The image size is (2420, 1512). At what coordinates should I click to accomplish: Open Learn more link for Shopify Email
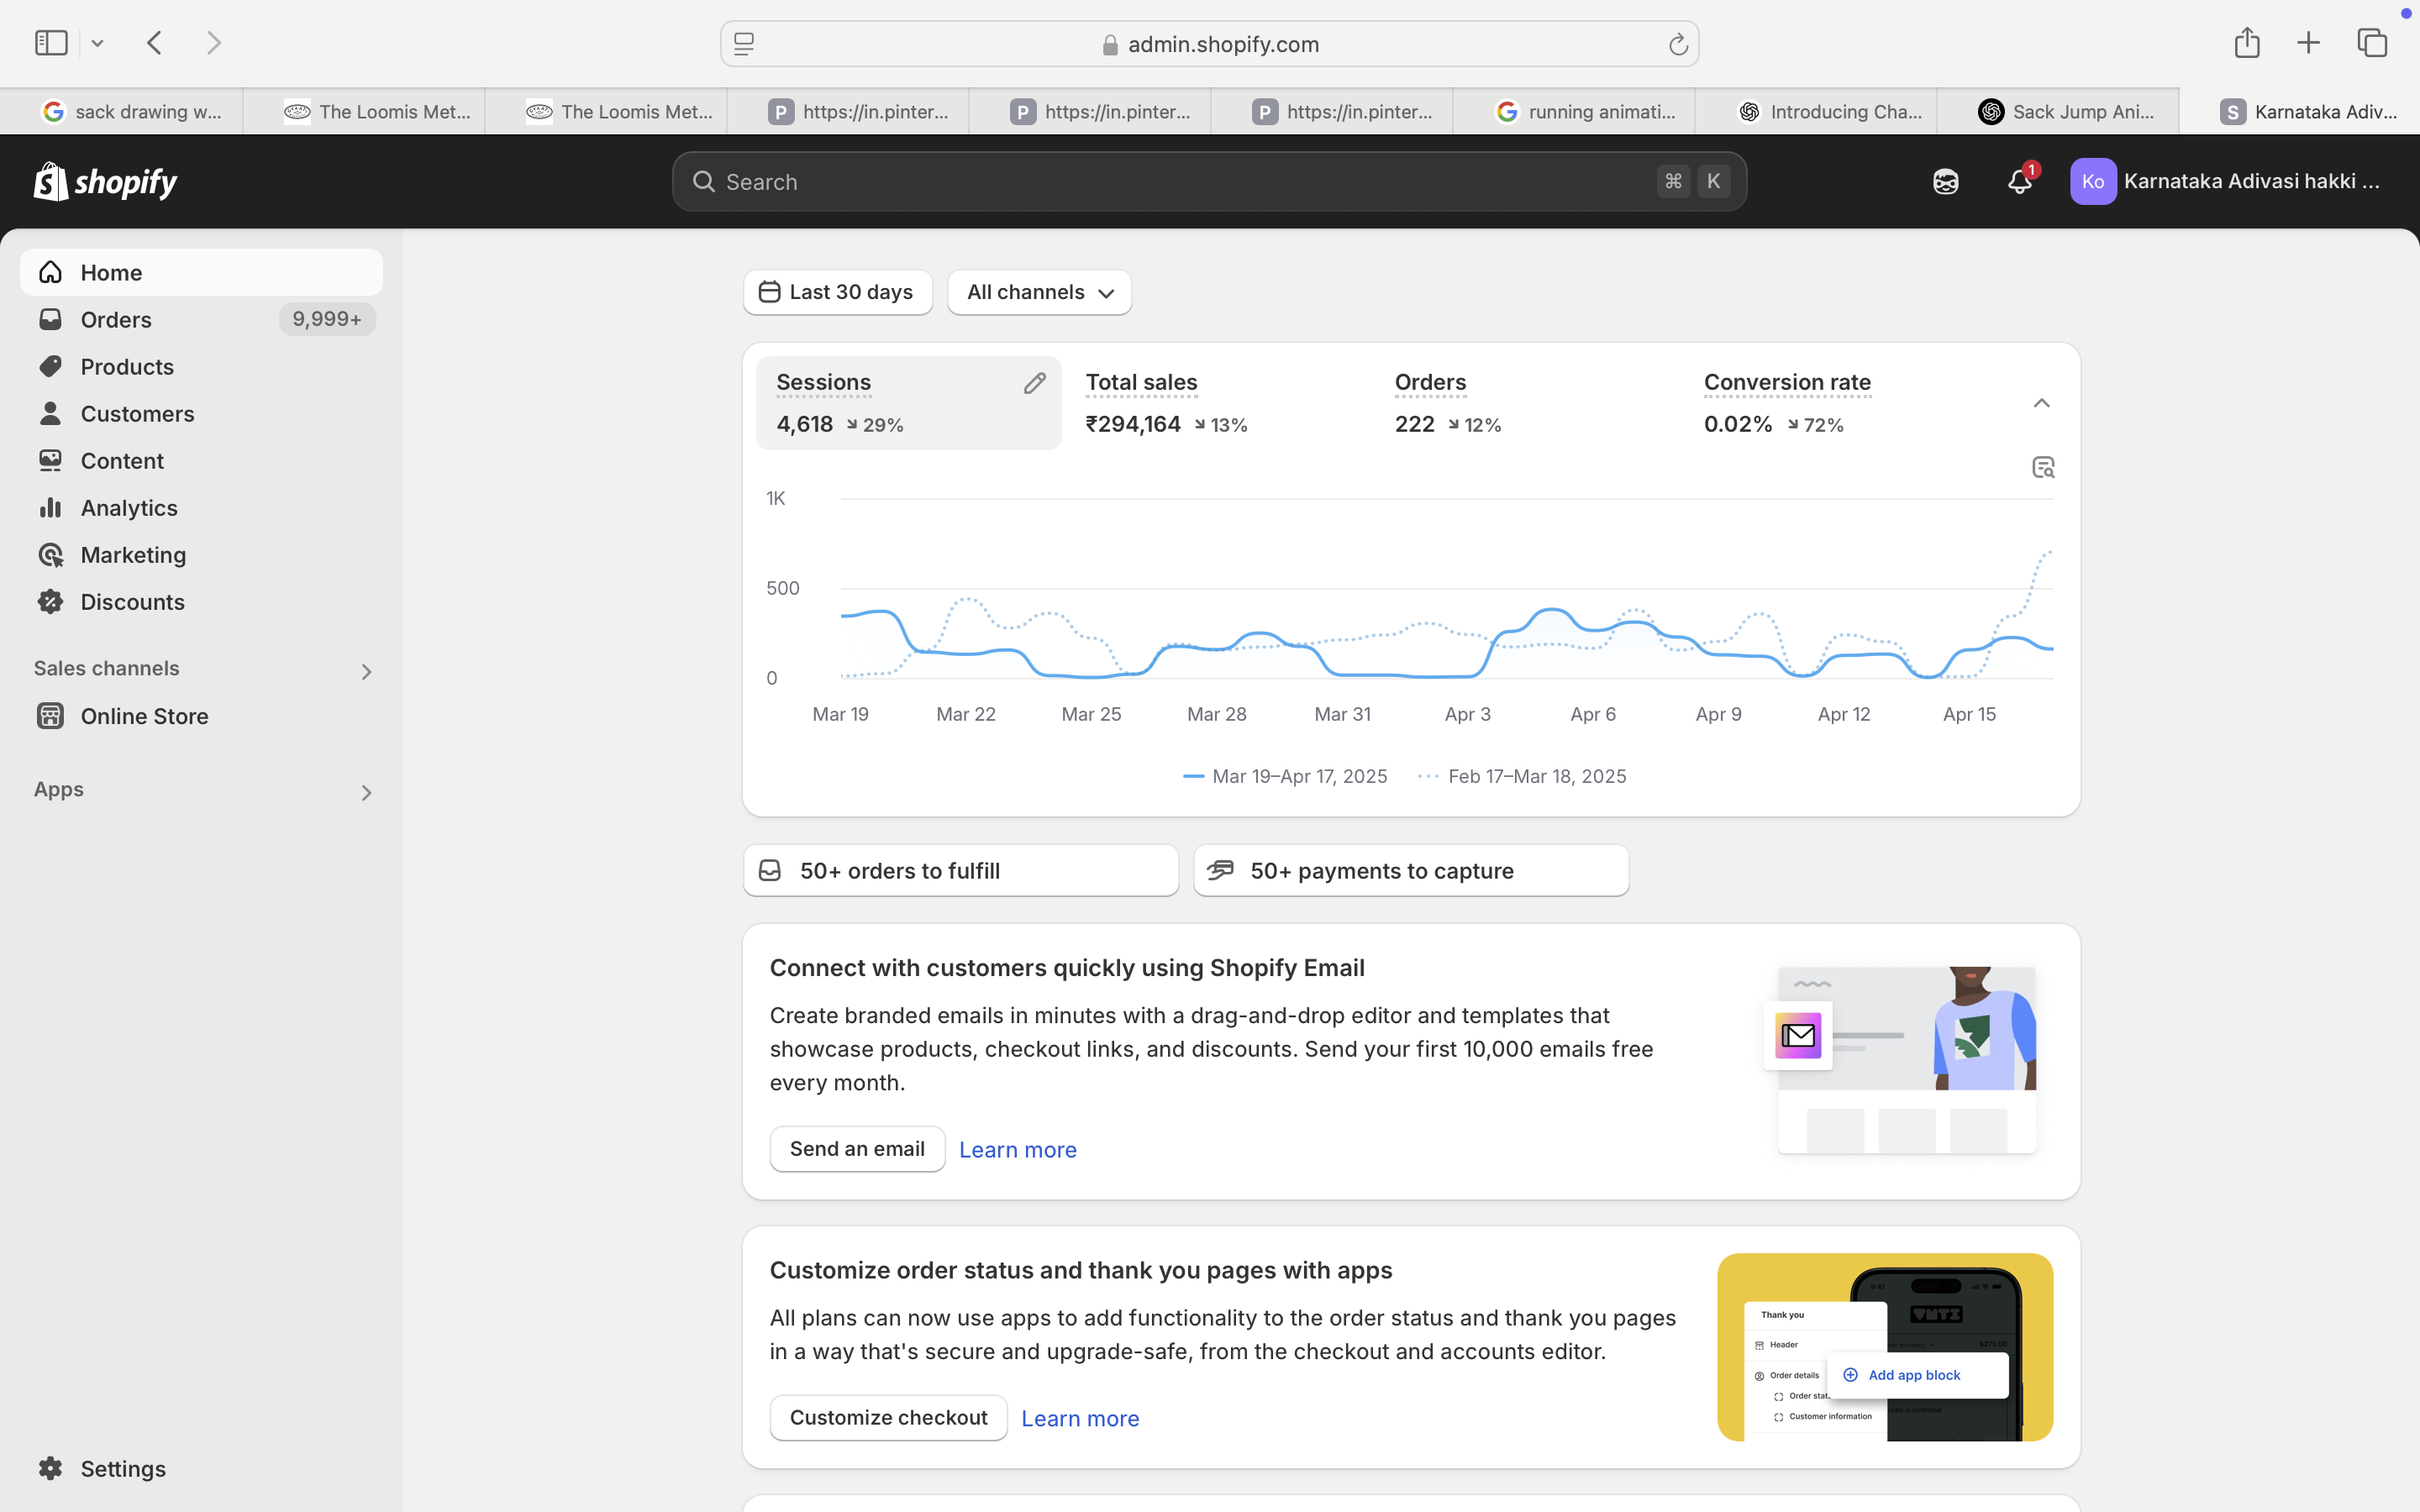tap(1018, 1149)
